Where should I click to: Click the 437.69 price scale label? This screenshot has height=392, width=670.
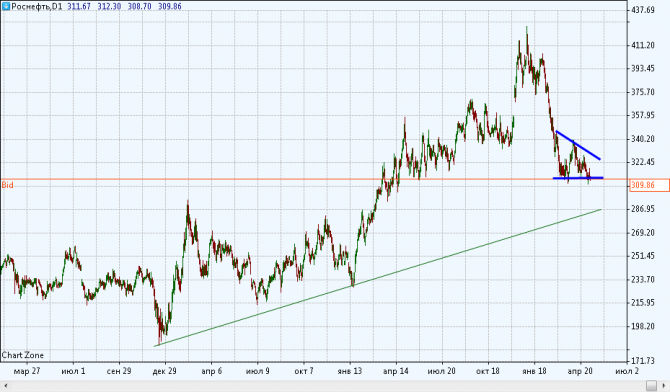tap(643, 10)
